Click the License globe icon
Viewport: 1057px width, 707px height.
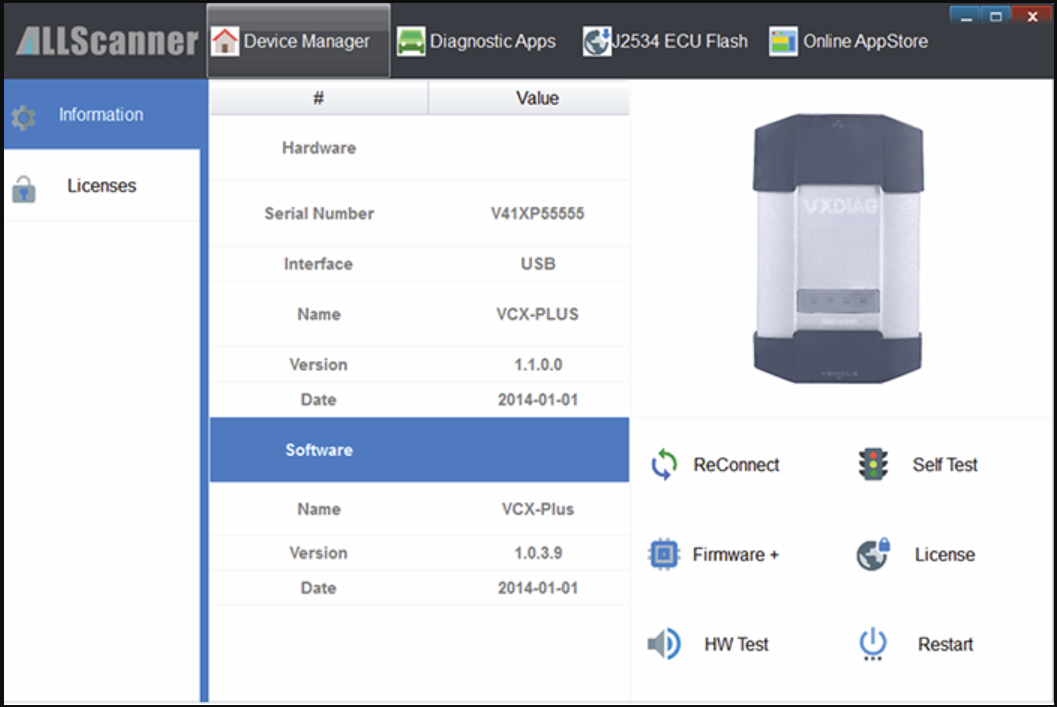click(x=872, y=554)
